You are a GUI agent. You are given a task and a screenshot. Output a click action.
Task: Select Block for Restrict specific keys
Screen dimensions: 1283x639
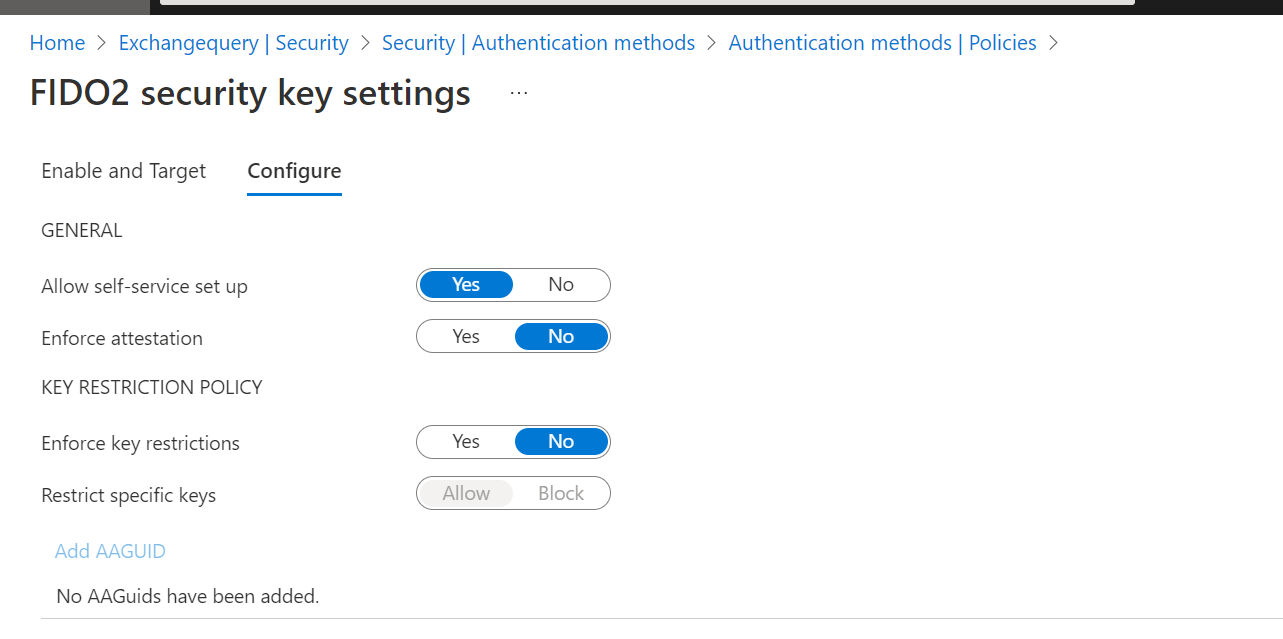(x=561, y=494)
